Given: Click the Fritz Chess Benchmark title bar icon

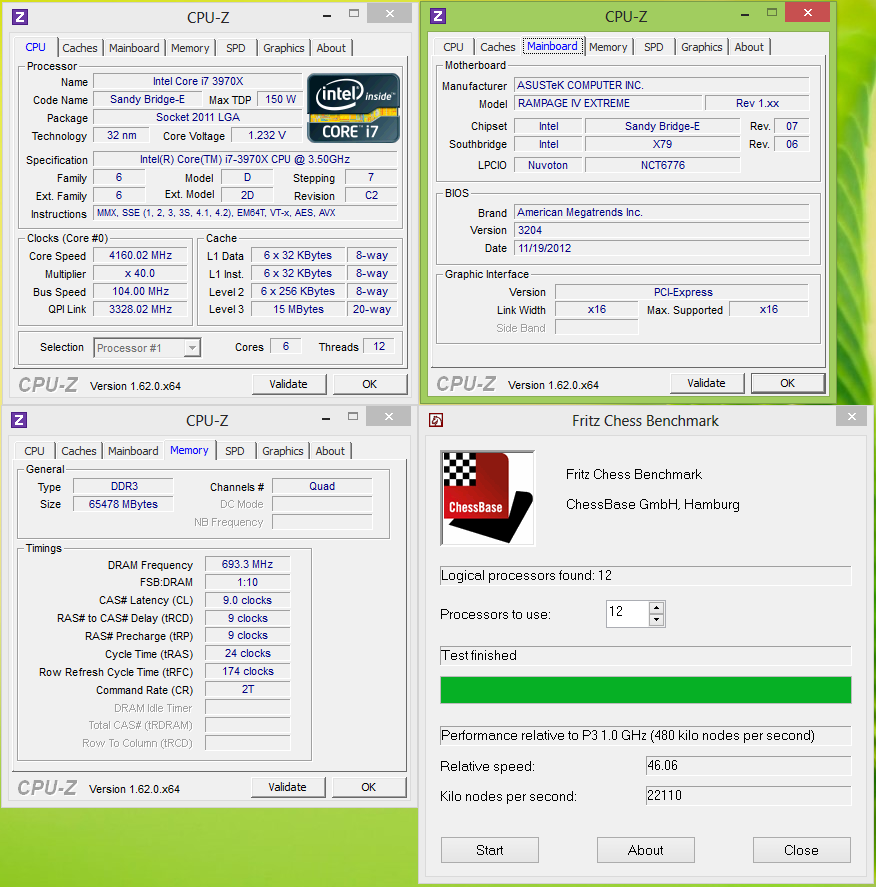Looking at the screenshot, I should click(436, 420).
